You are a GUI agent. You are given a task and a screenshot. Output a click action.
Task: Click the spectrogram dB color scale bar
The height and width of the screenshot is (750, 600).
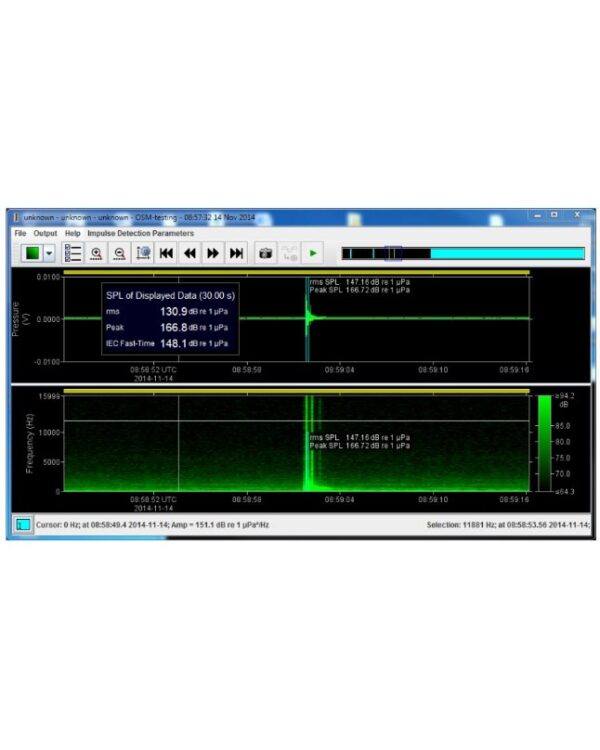pyautogui.click(x=544, y=443)
